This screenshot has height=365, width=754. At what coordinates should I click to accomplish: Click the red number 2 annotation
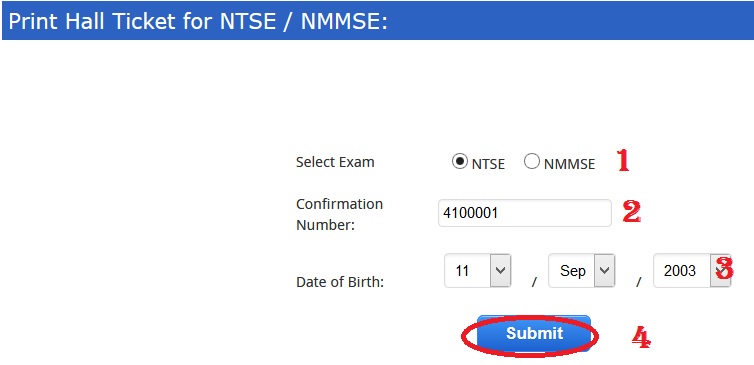click(631, 212)
